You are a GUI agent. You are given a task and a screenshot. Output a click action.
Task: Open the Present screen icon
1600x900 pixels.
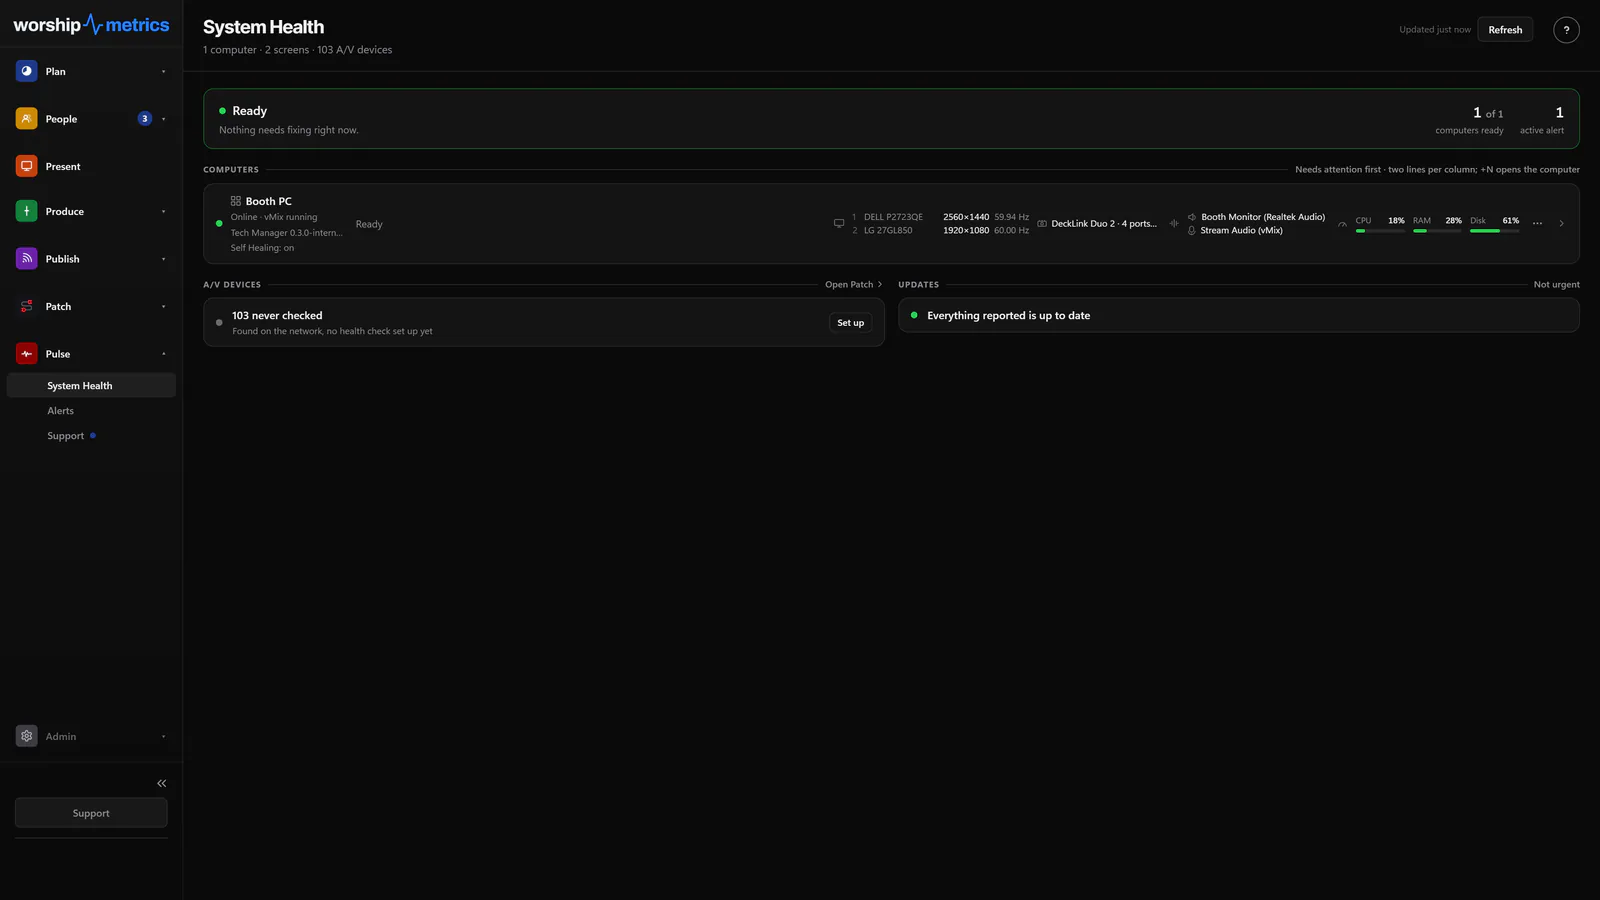click(27, 166)
